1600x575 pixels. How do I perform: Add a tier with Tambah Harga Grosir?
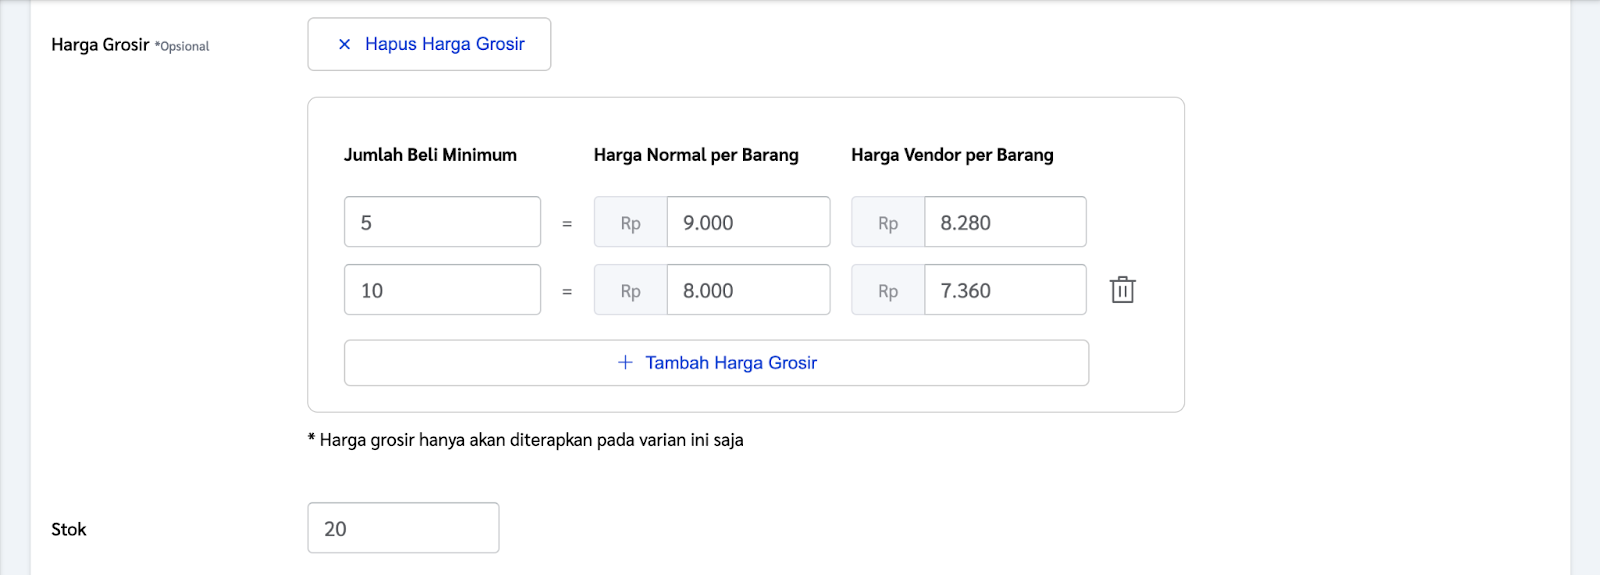point(716,363)
